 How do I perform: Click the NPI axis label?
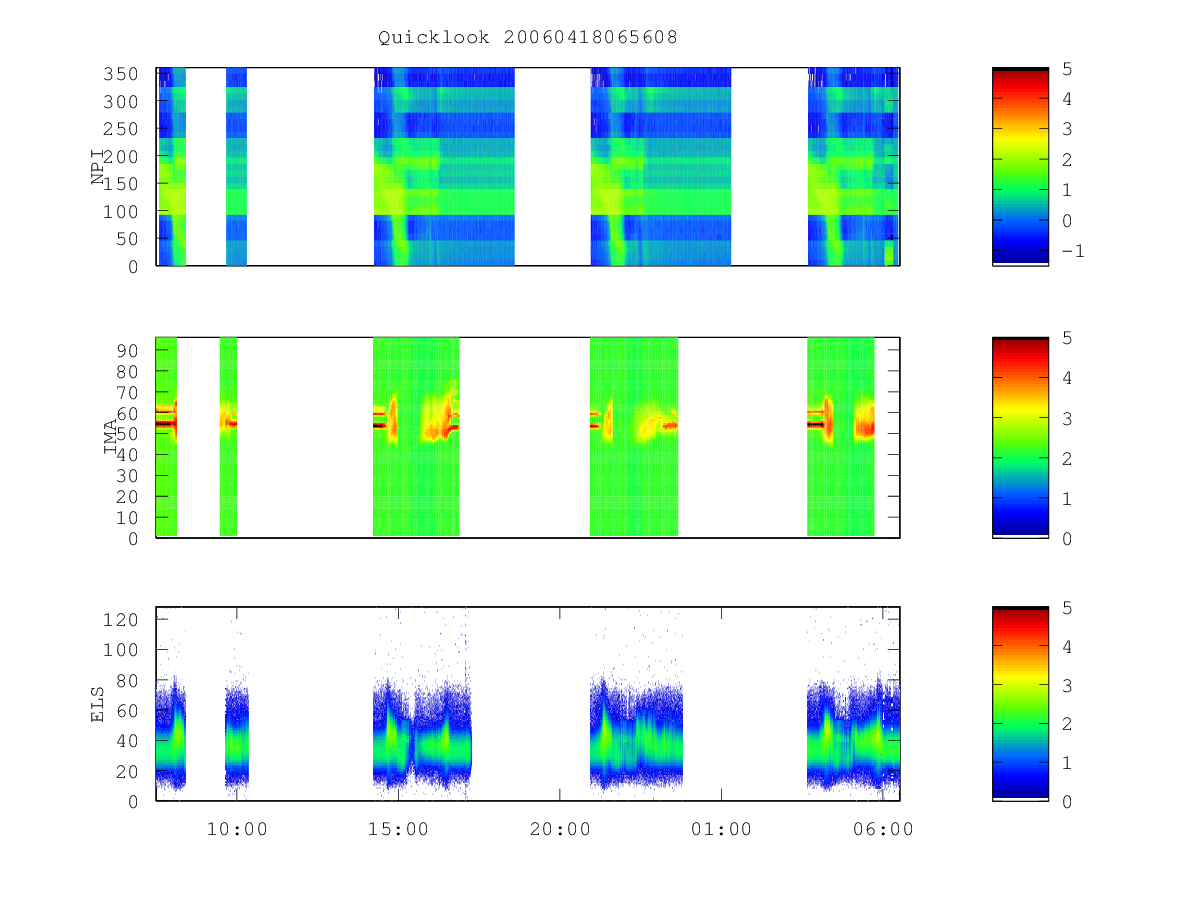tap(99, 167)
